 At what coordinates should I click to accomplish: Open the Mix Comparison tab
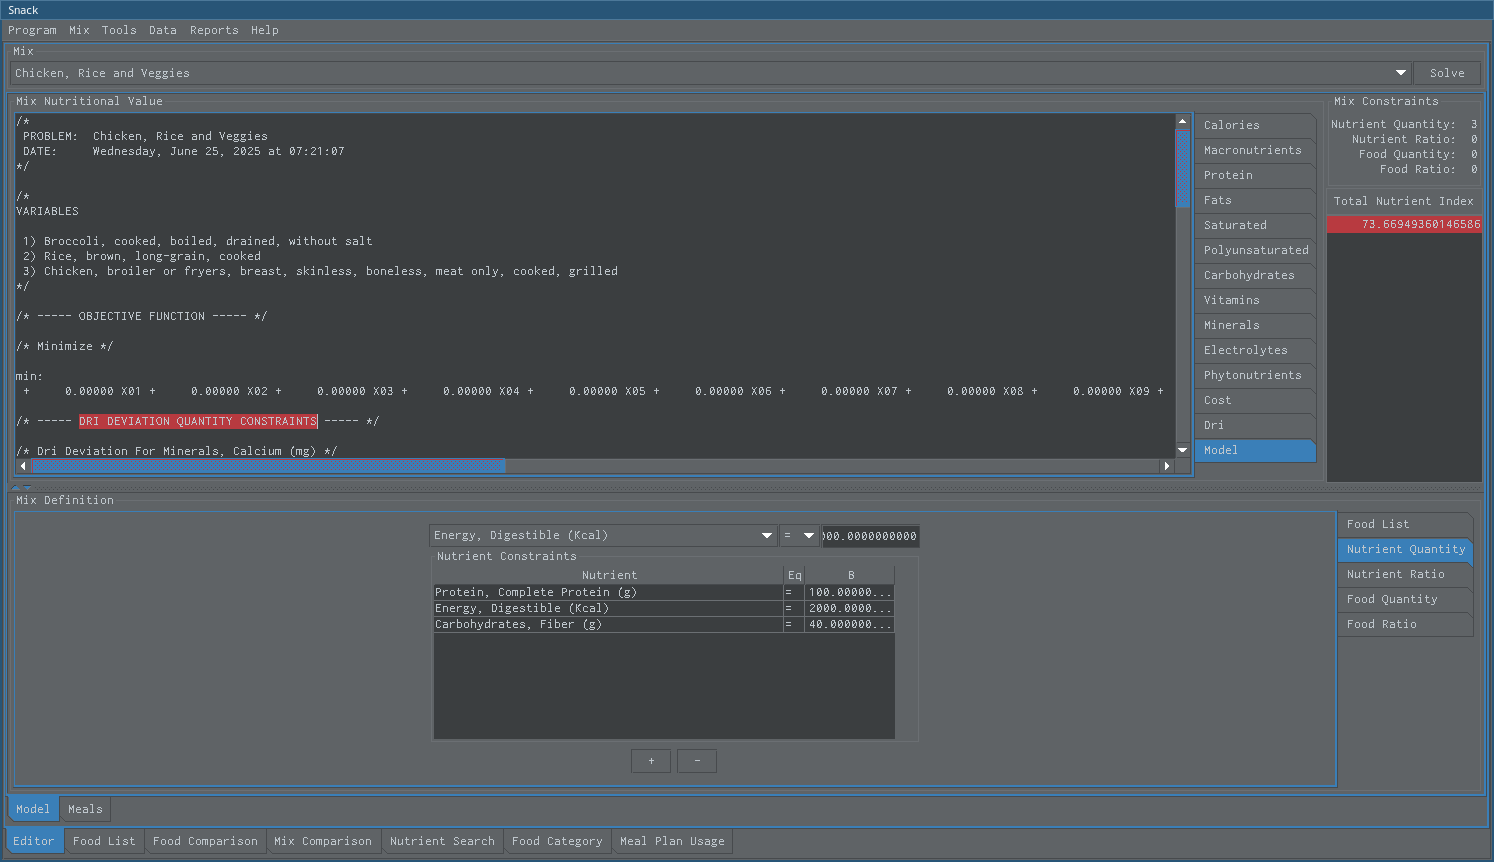[x=323, y=841]
